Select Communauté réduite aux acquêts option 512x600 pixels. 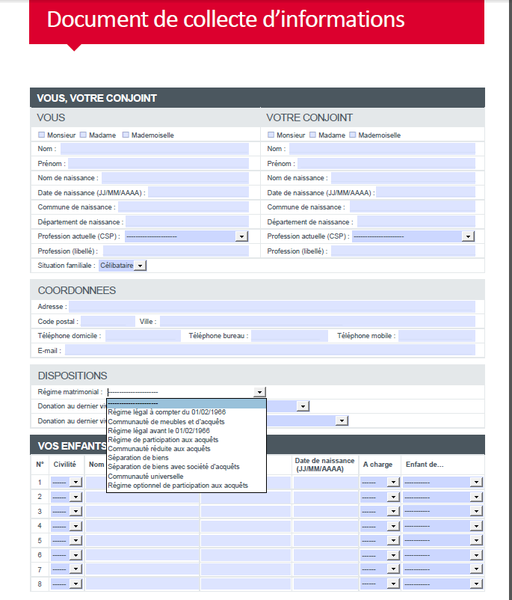pyautogui.click(x=186, y=449)
